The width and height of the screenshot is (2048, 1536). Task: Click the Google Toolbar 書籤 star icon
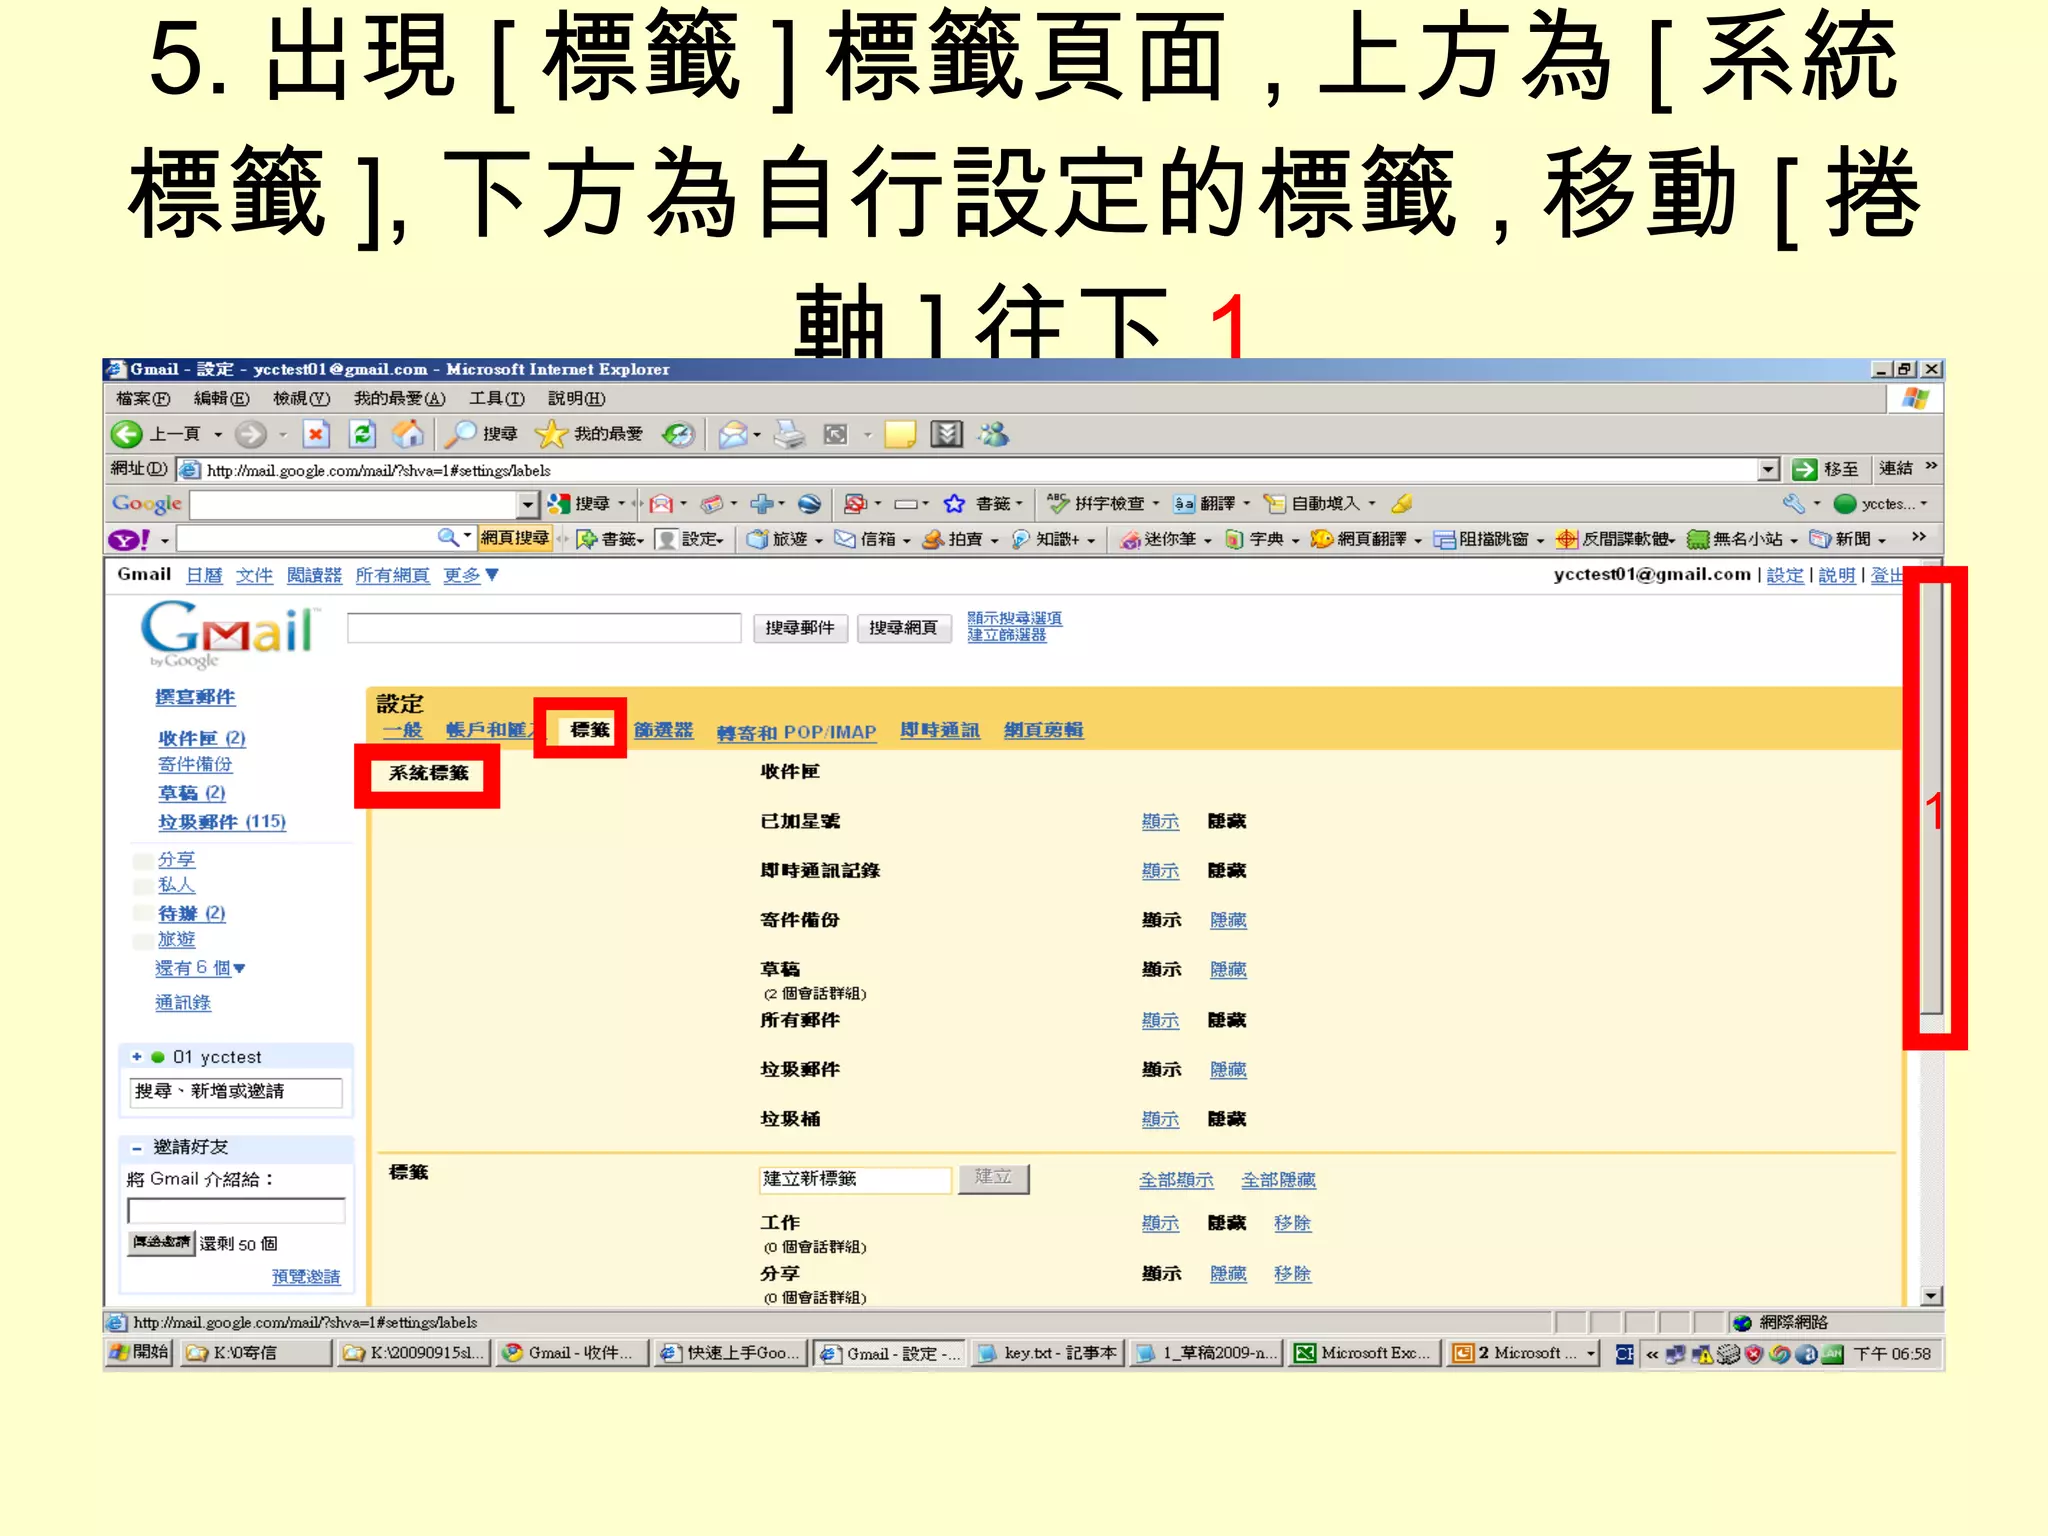coord(954,503)
